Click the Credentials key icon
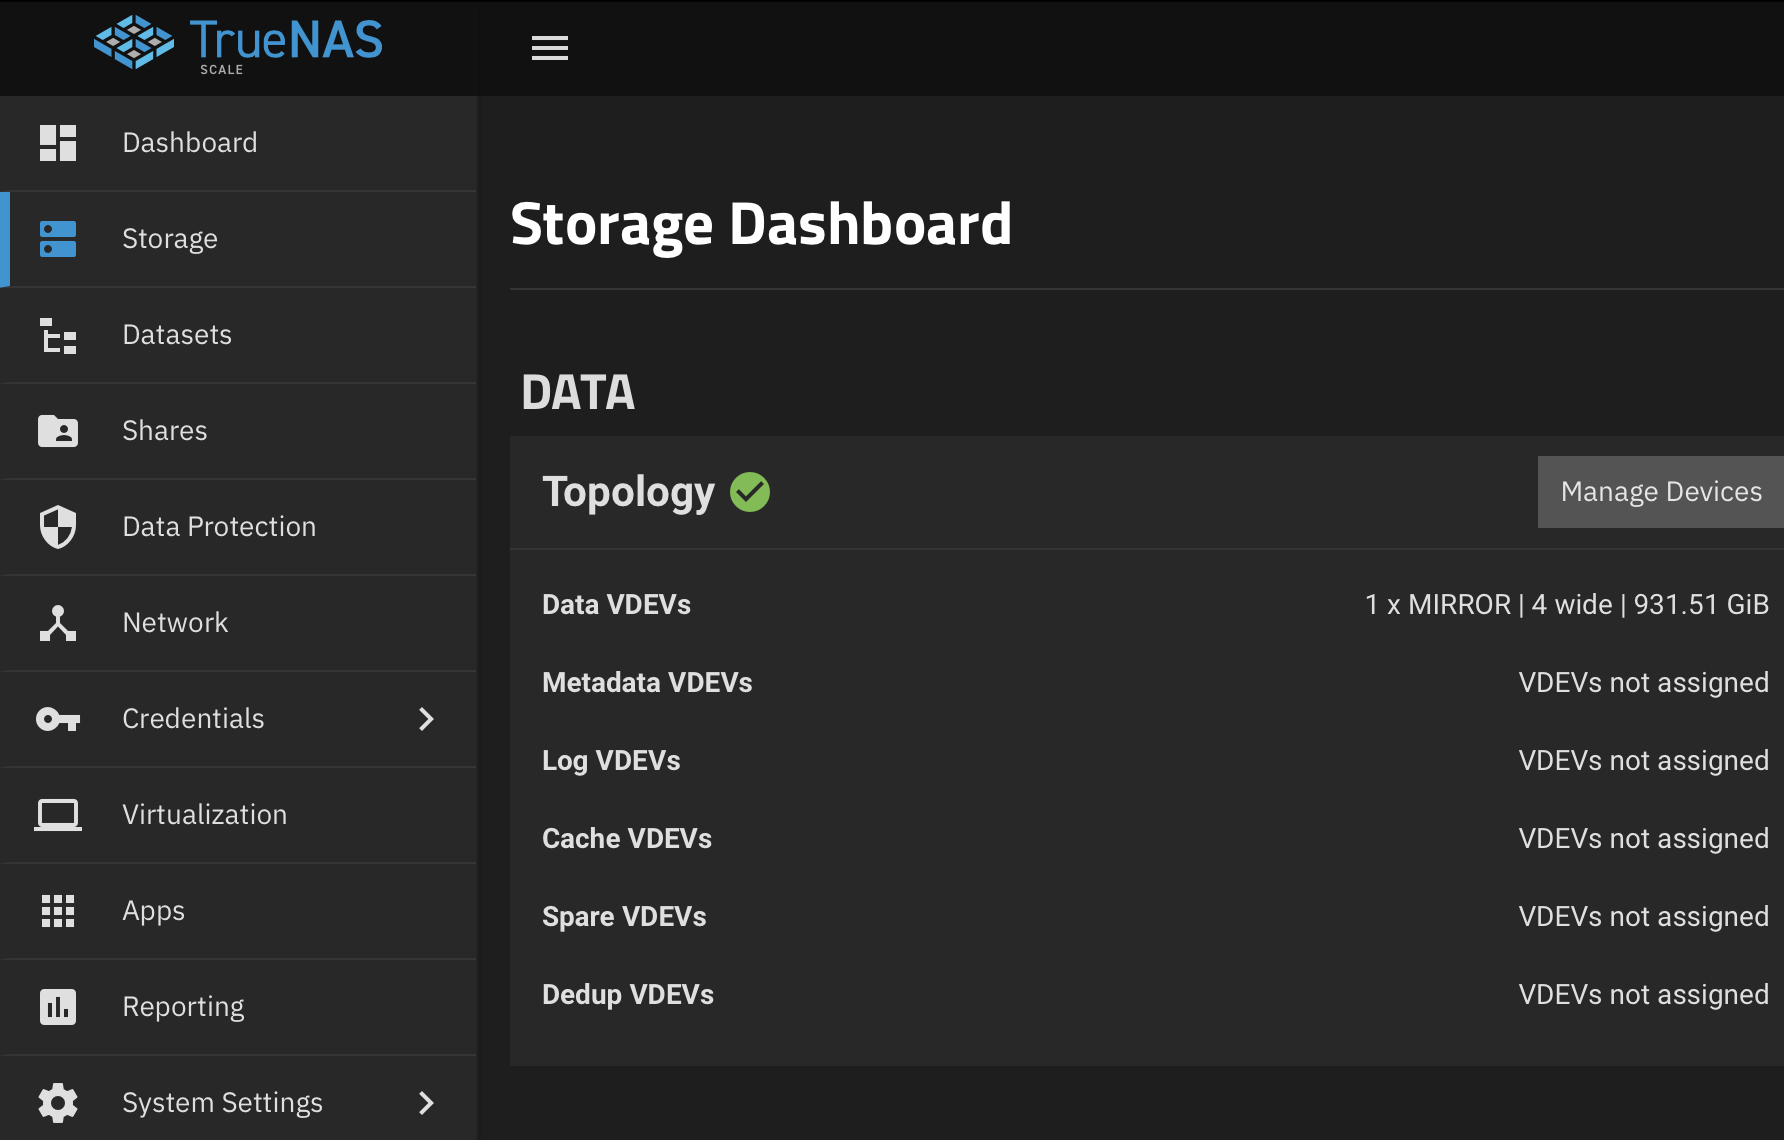This screenshot has height=1140, width=1784. [x=58, y=719]
